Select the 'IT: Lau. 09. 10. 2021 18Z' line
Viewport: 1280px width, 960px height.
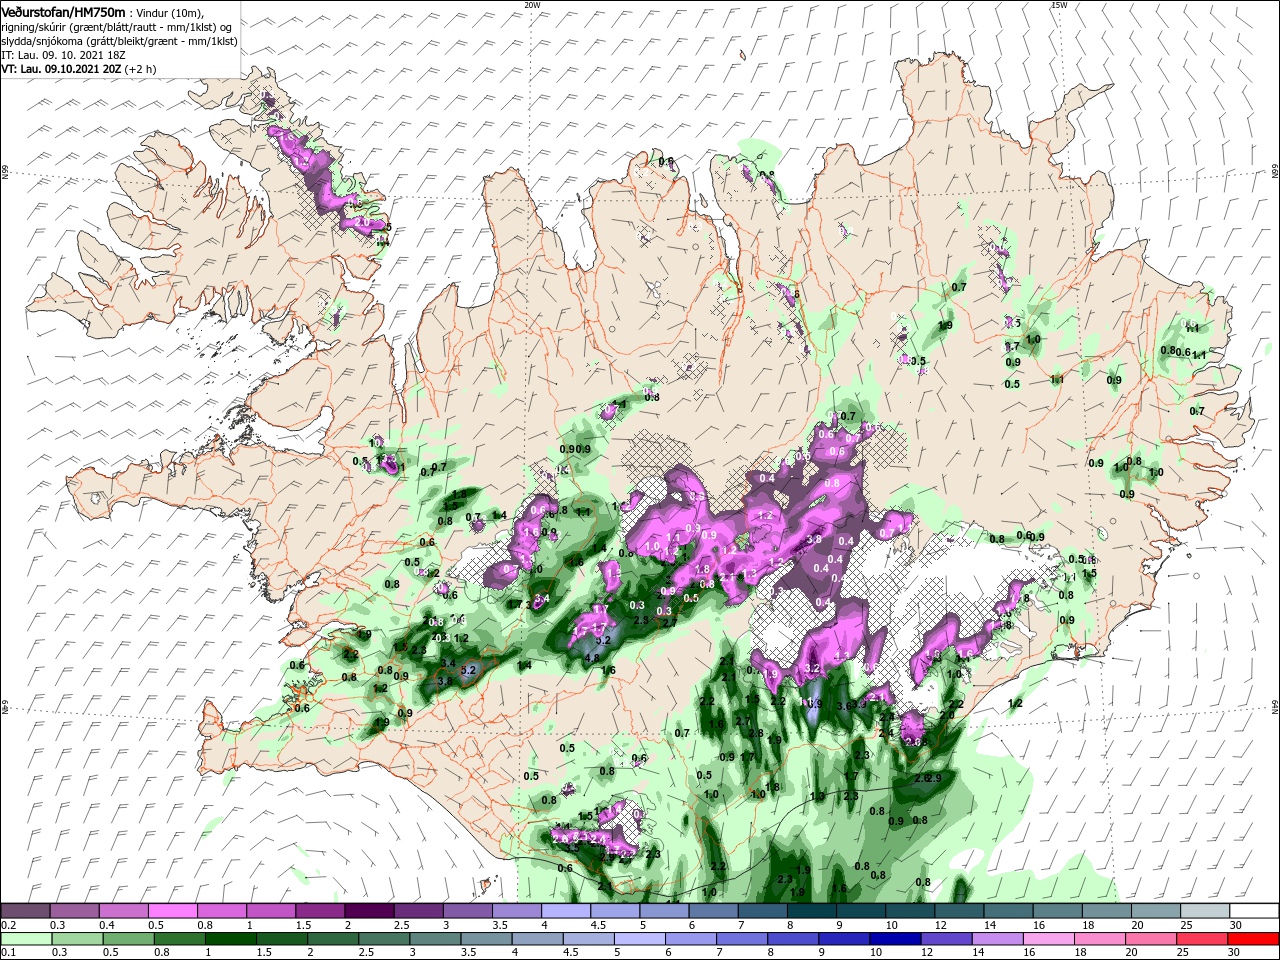[63, 54]
